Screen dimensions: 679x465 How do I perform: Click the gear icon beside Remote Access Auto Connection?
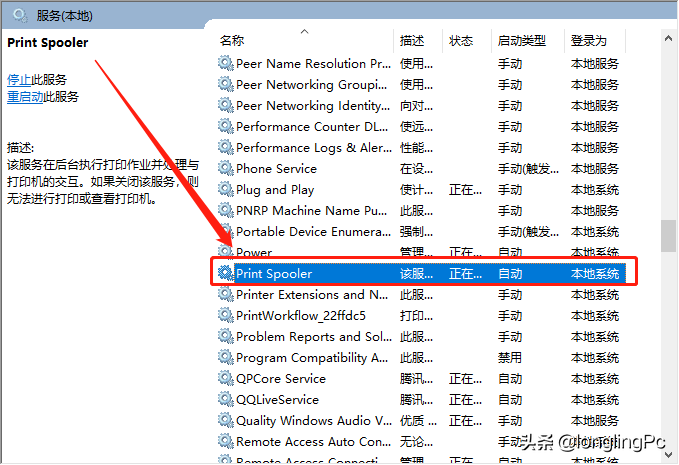(225, 441)
